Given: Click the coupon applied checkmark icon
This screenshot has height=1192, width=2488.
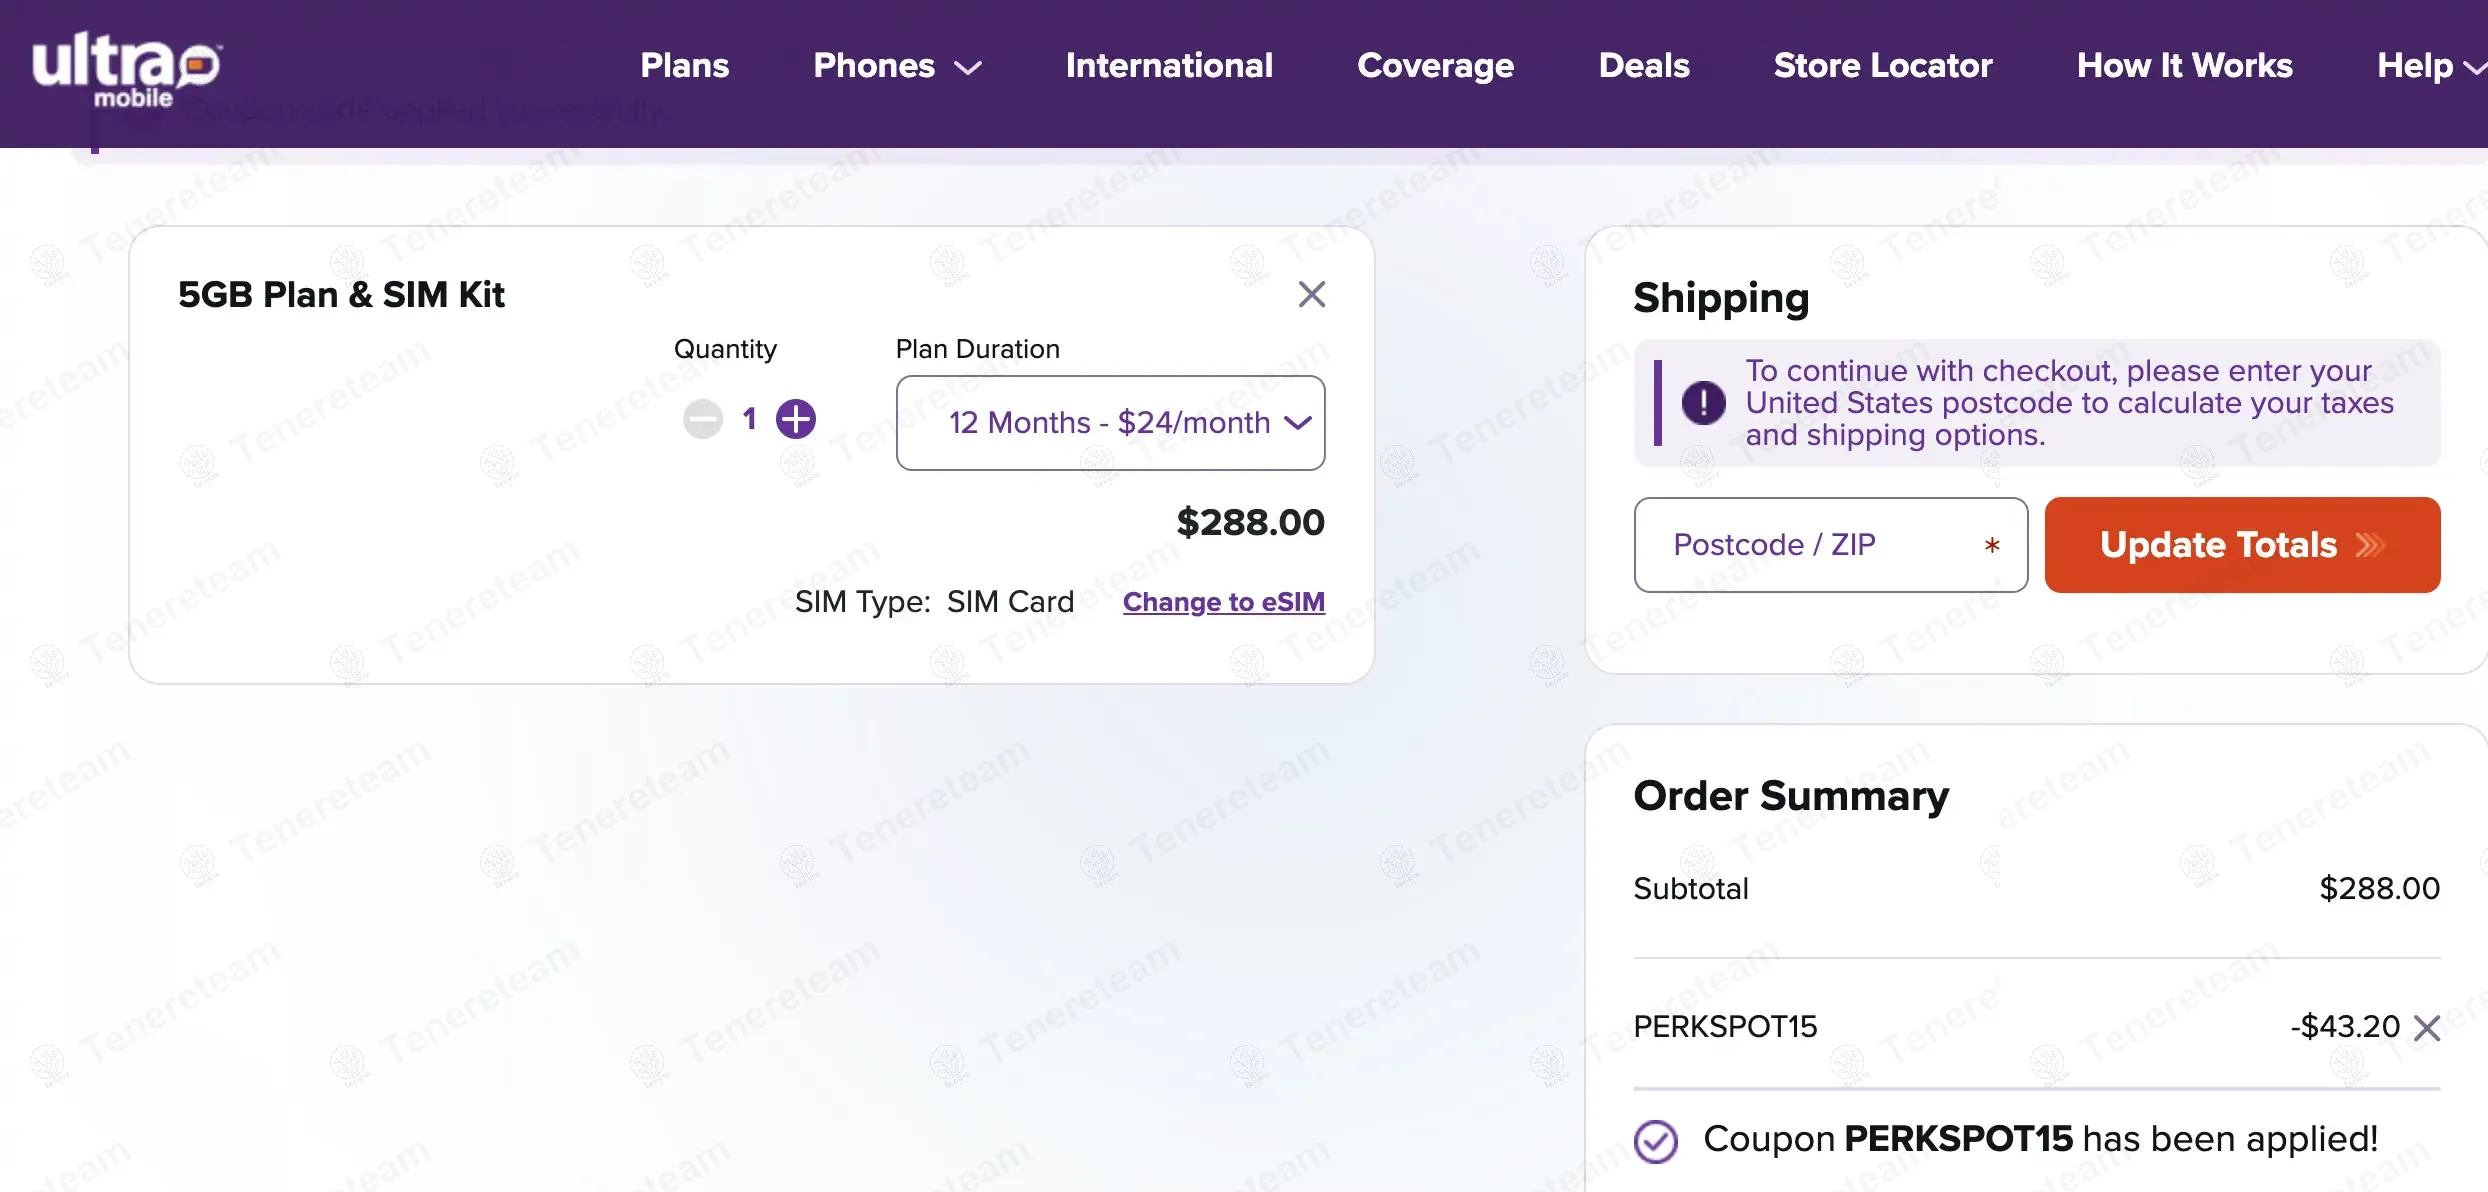Looking at the screenshot, I should coord(1656,1141).
